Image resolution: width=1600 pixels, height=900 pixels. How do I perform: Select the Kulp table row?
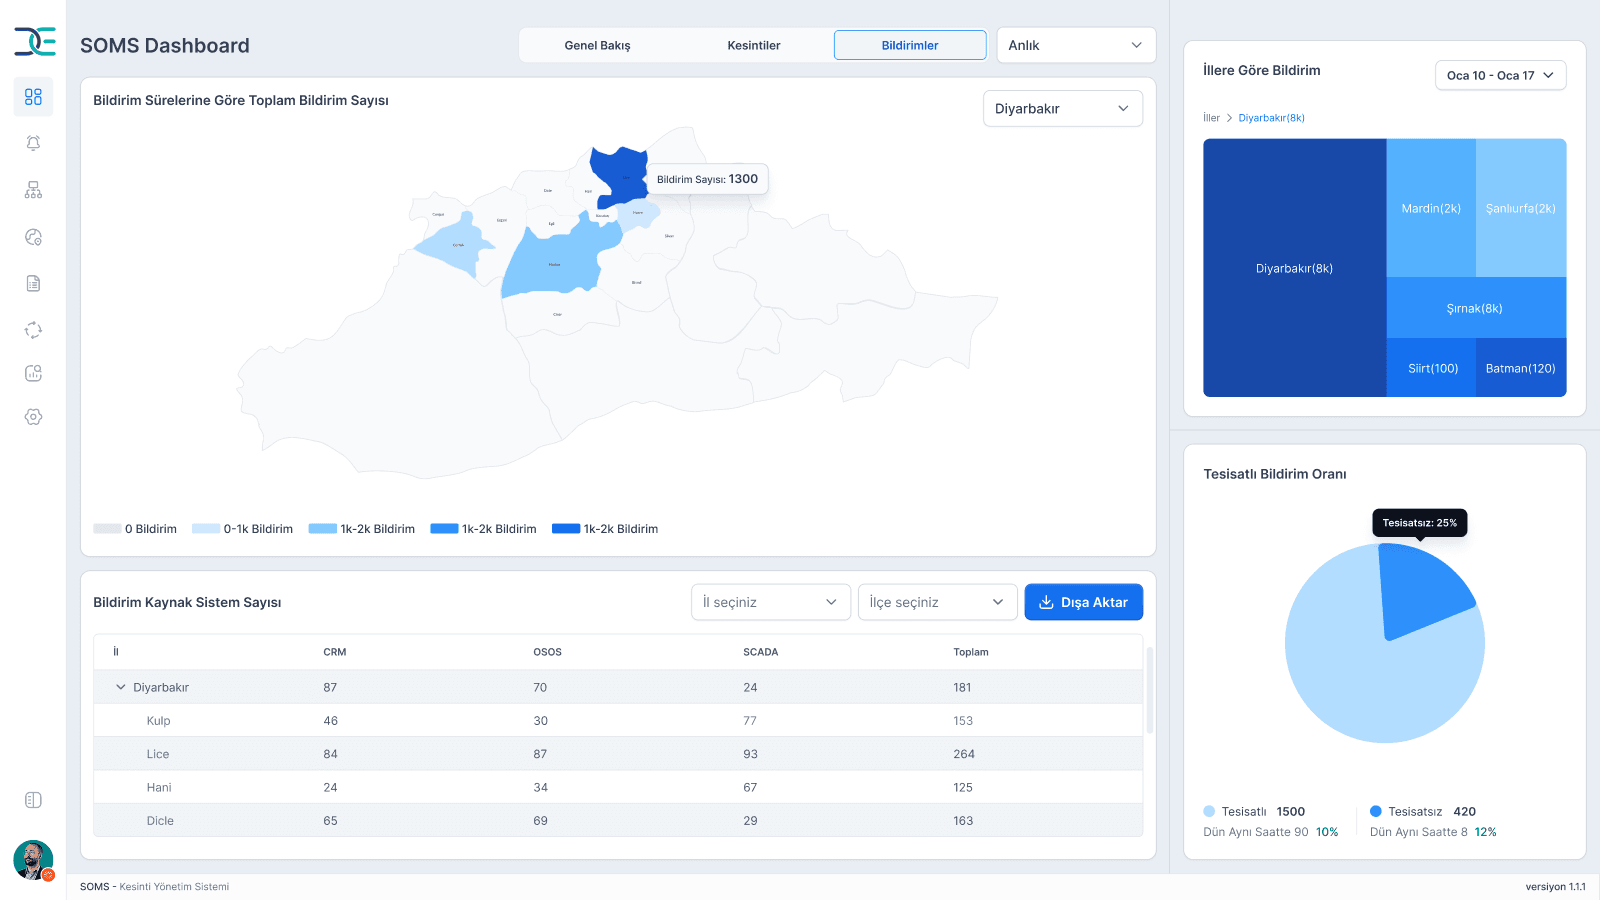click(x=618, y=721)
